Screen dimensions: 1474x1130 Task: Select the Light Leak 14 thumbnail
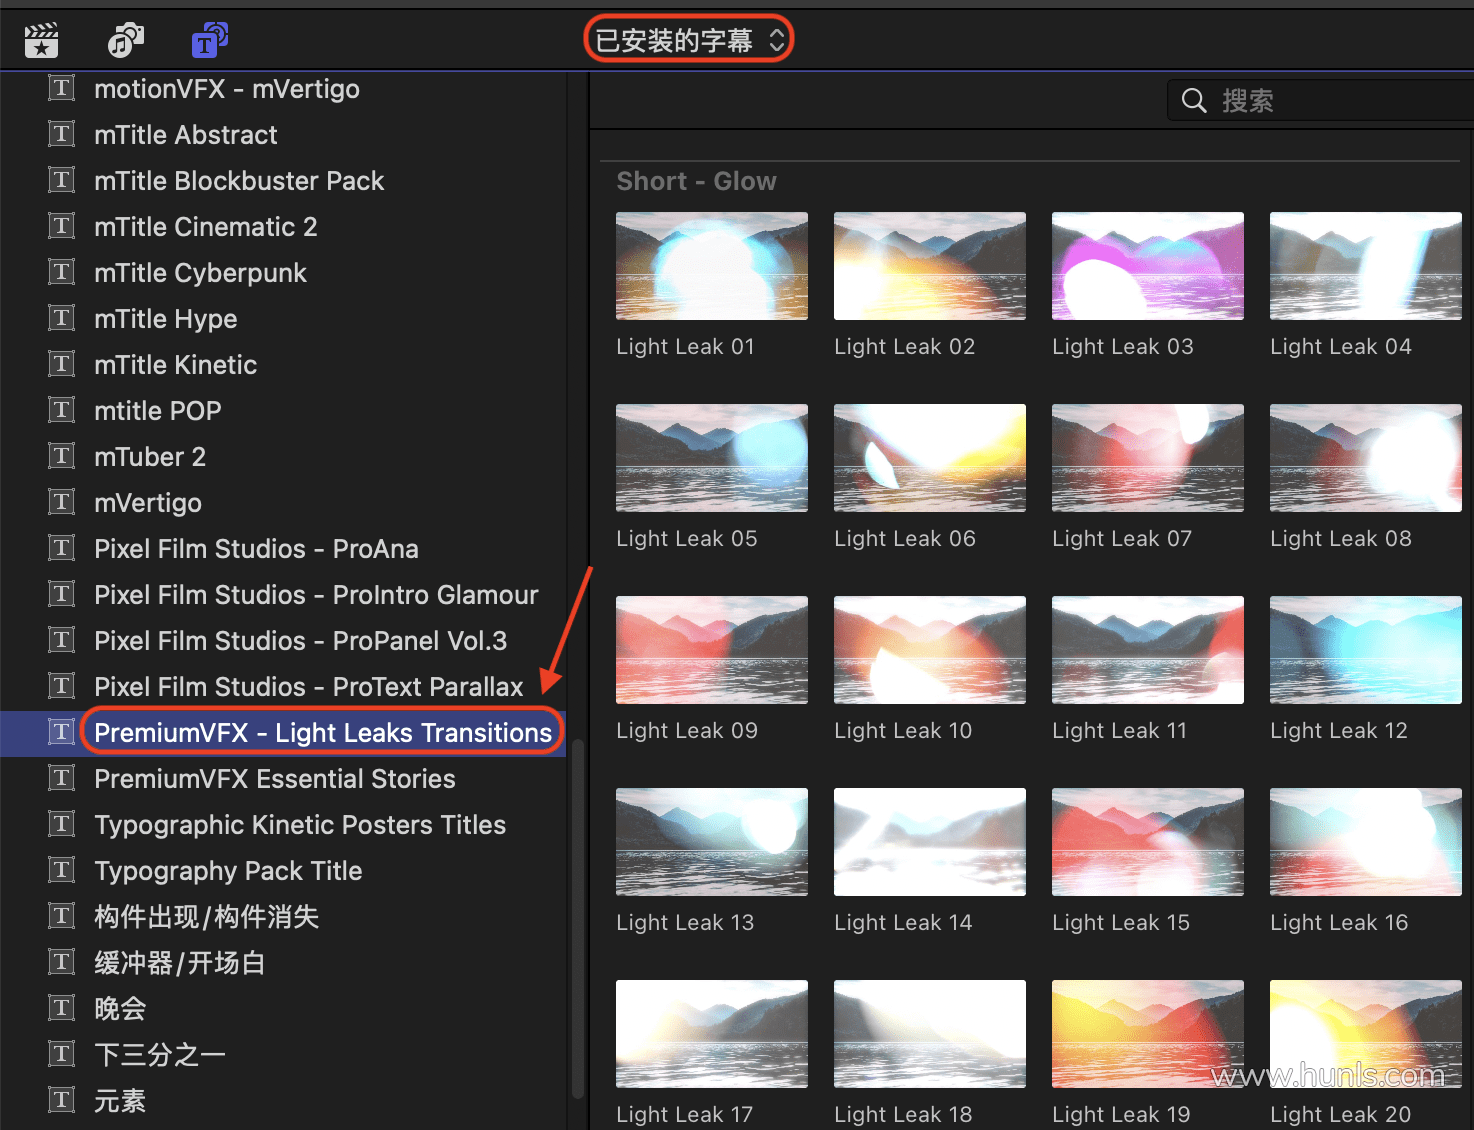[930, 842]
